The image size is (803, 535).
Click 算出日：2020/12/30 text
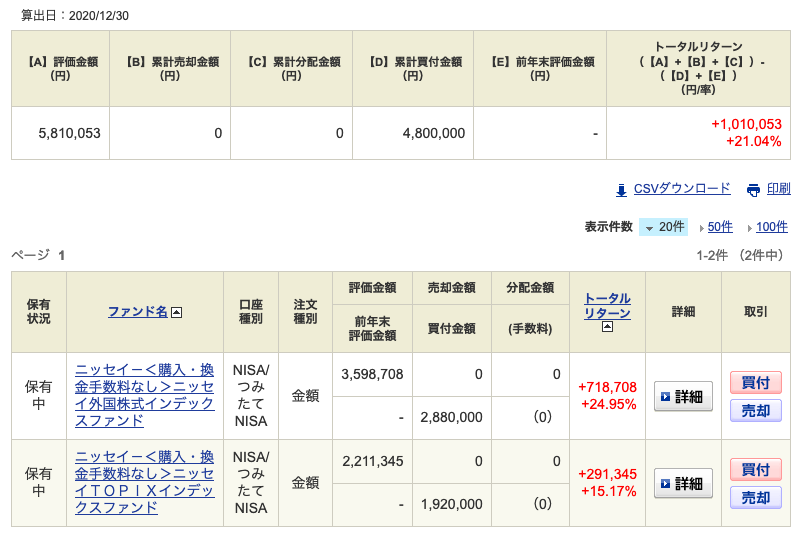click(x=75, y=16)
